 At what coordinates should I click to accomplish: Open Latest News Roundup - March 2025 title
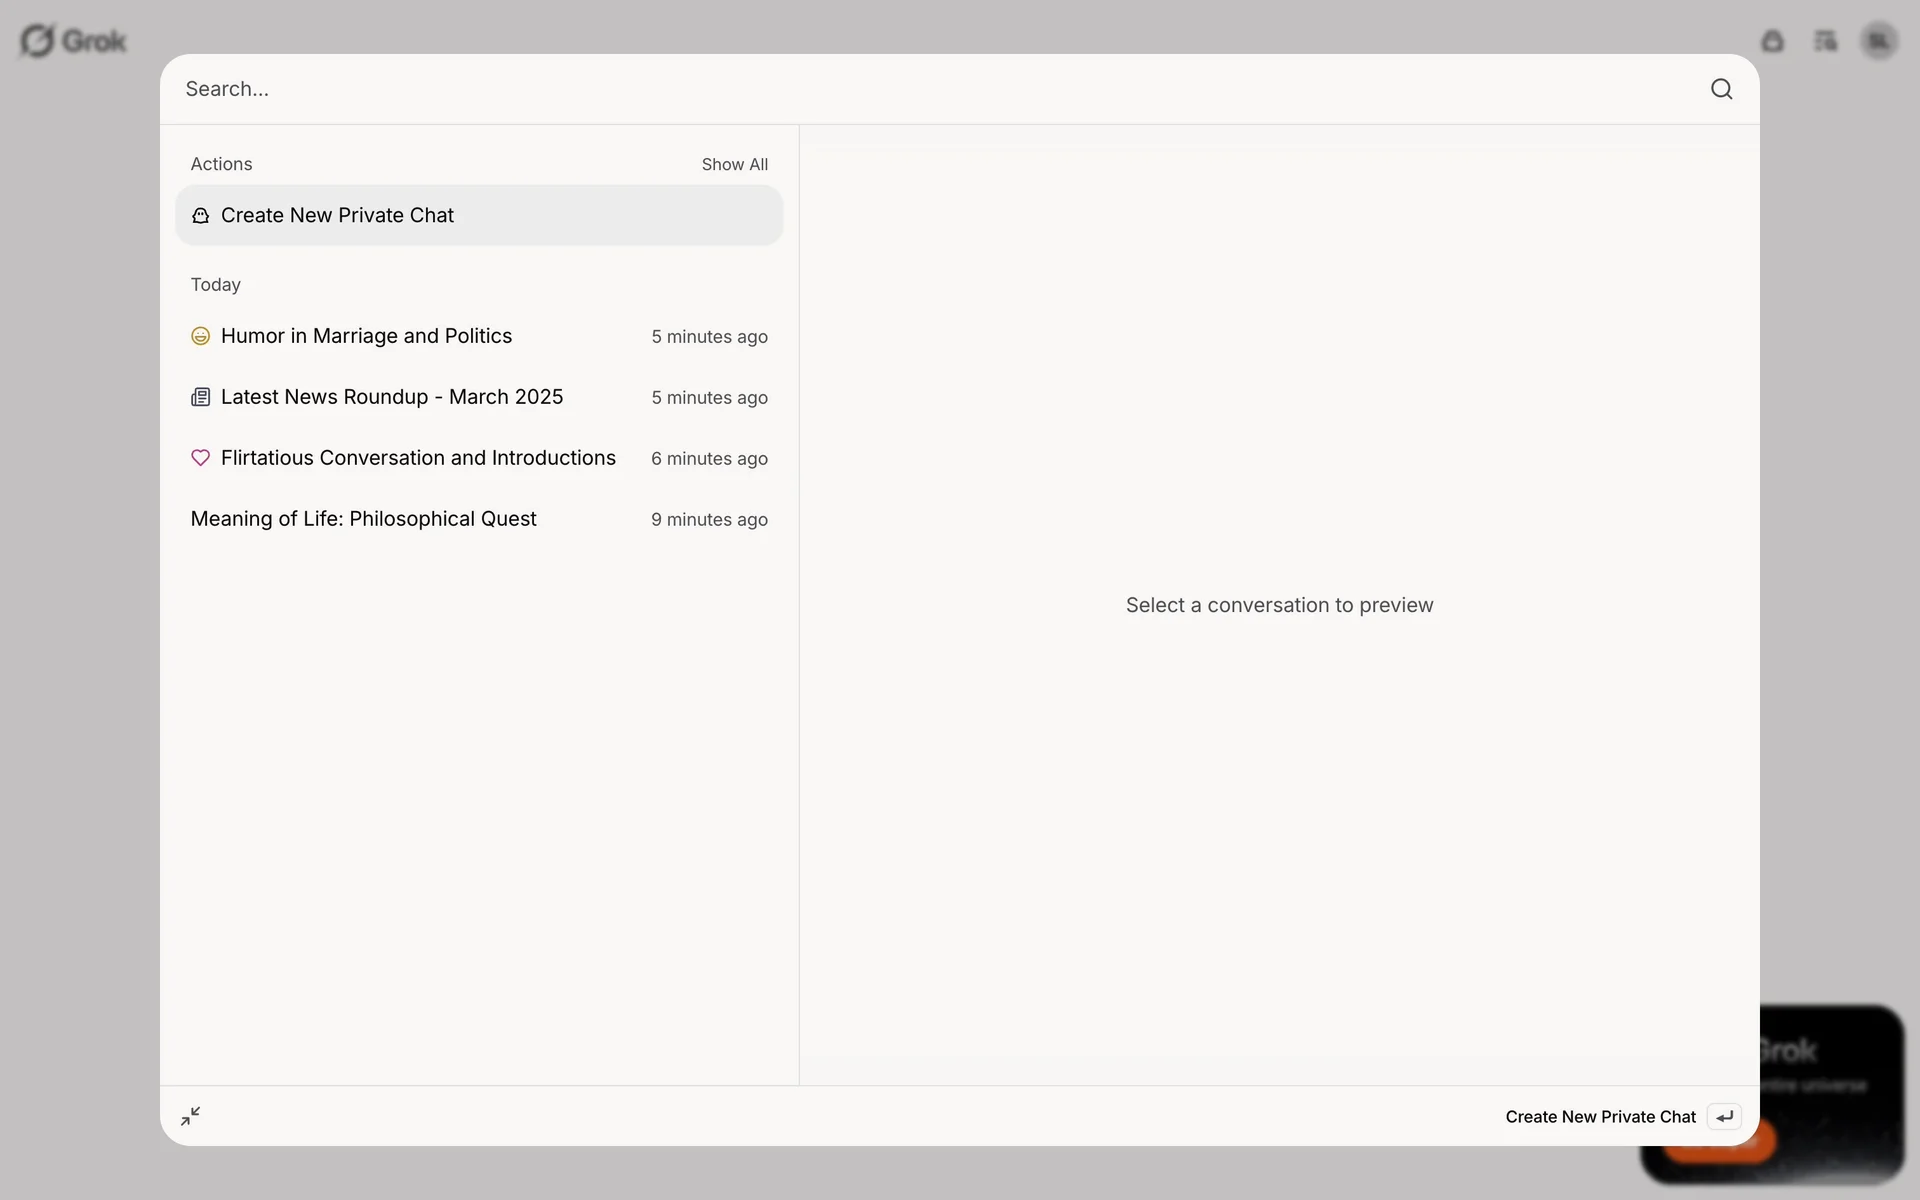pos(391,397)
